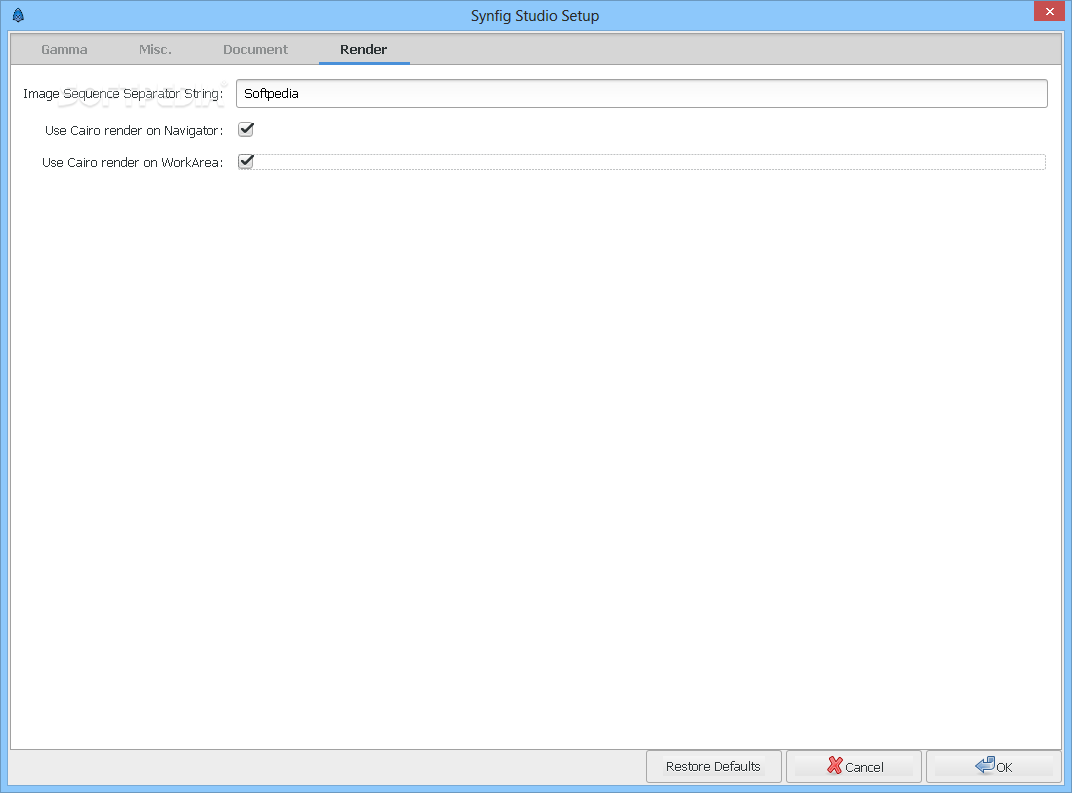Click the Synfig app icon in title bar

[x=18, y=15]
